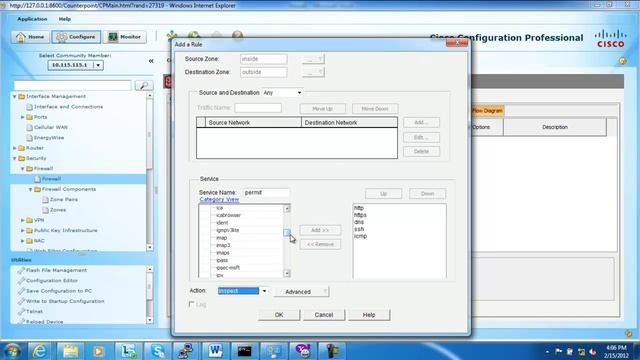Viewport: 640px width, 360px height.
Task: Open Microsoft Word from taskbar
Action: [x=215, y=351]
